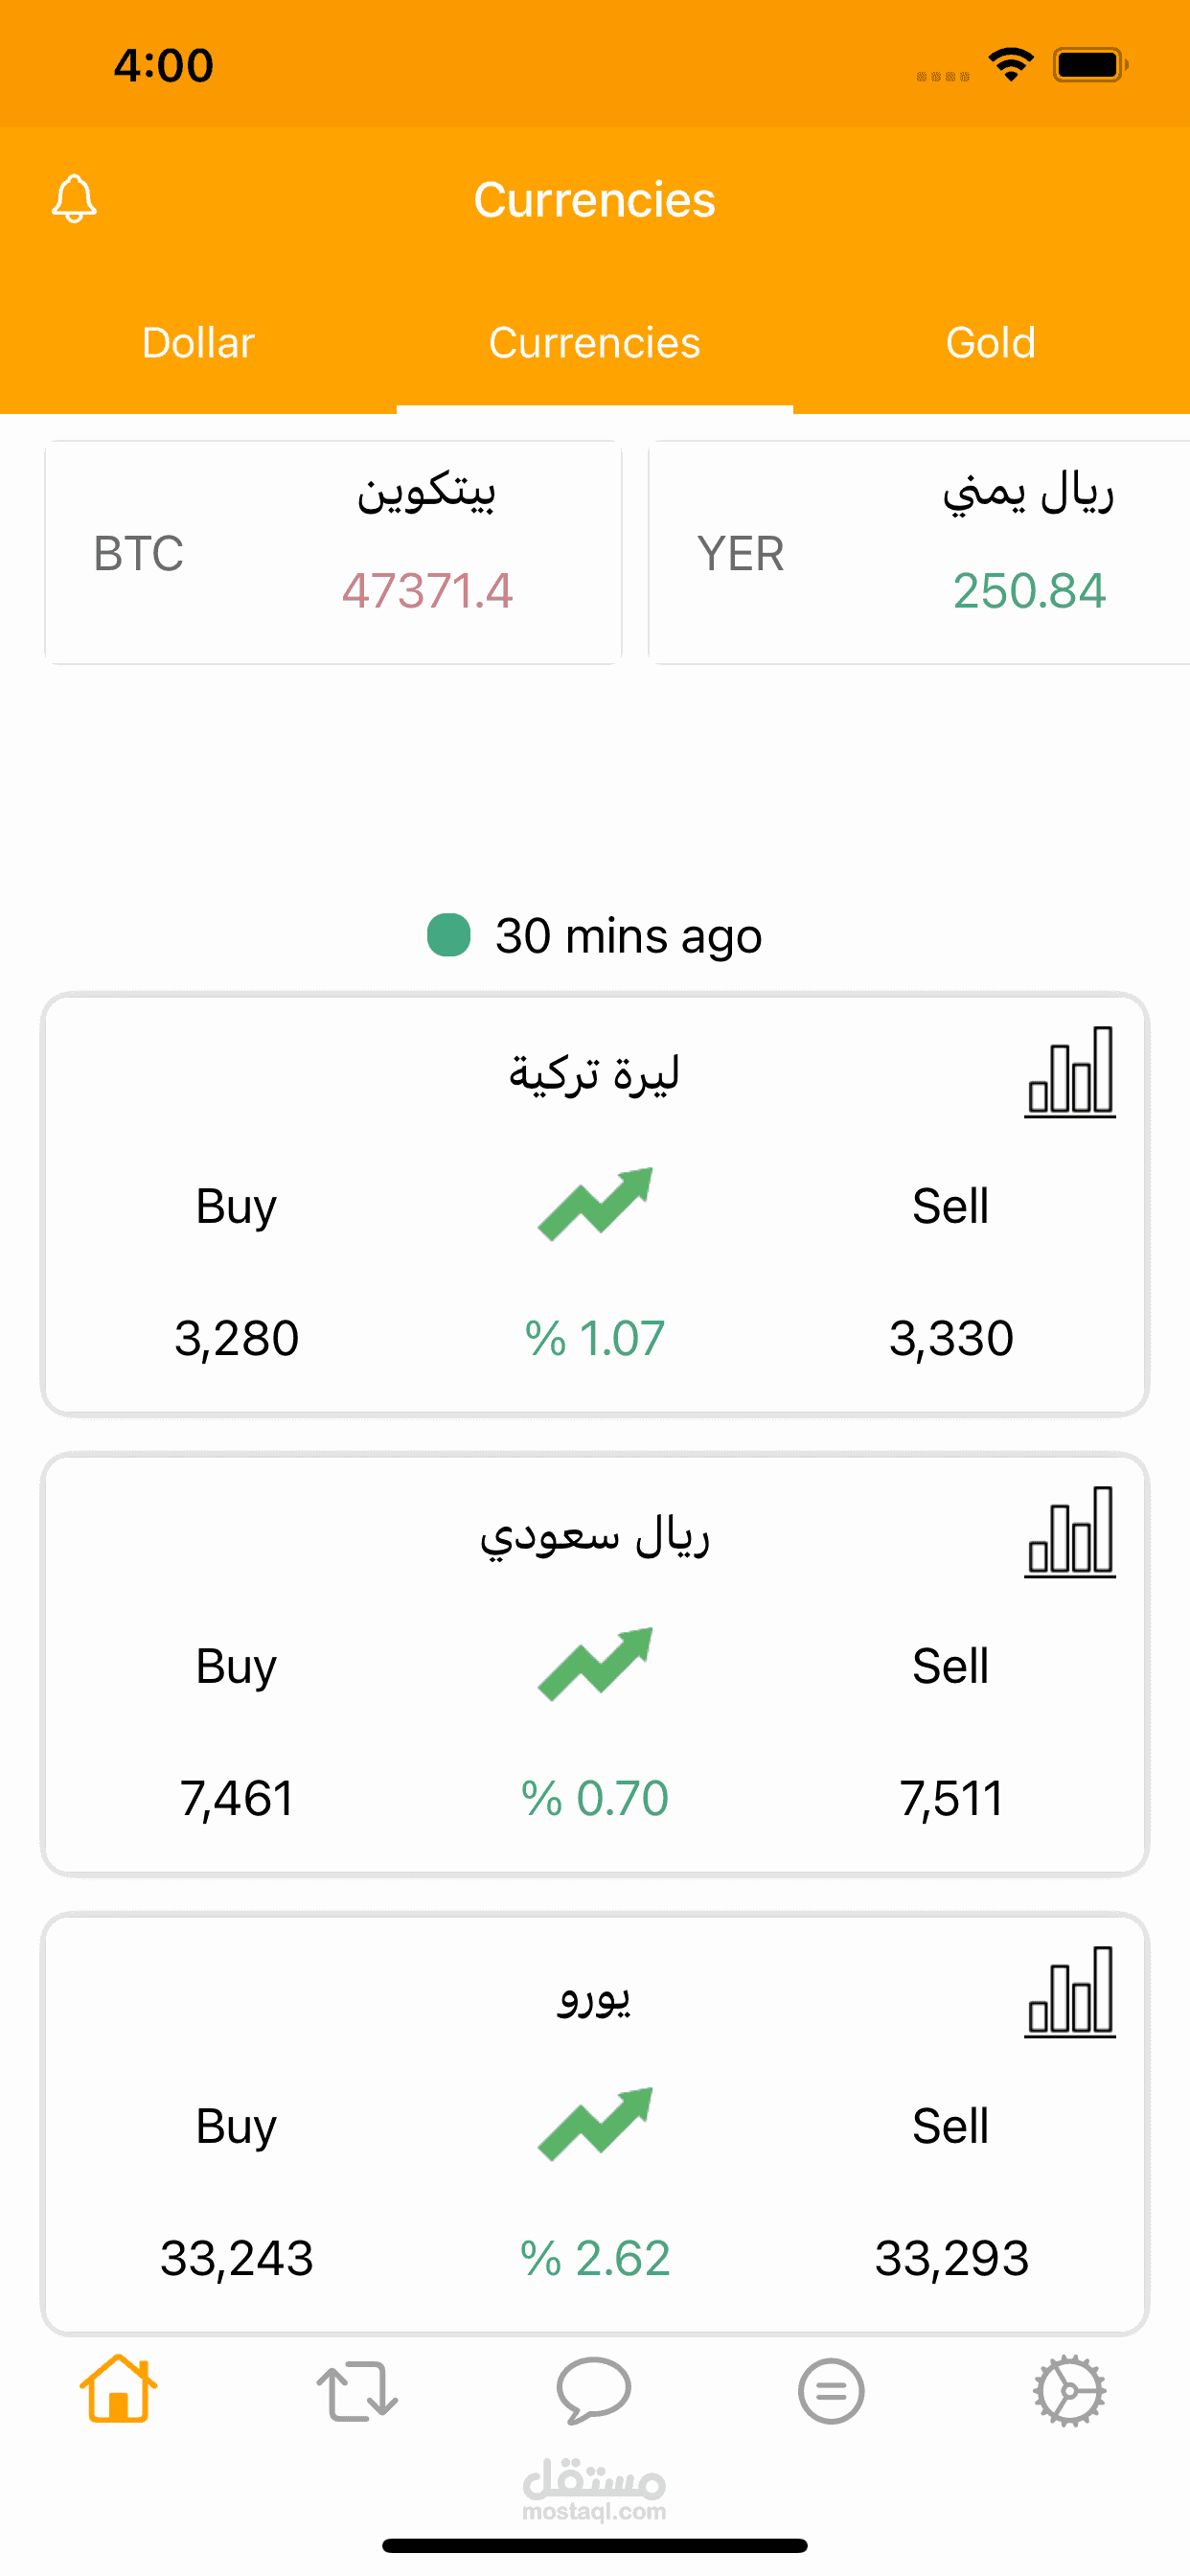The image size is (1190, 2576).
Task: Open settings gear icon in bottom bar
Action: [1069, 2391]
